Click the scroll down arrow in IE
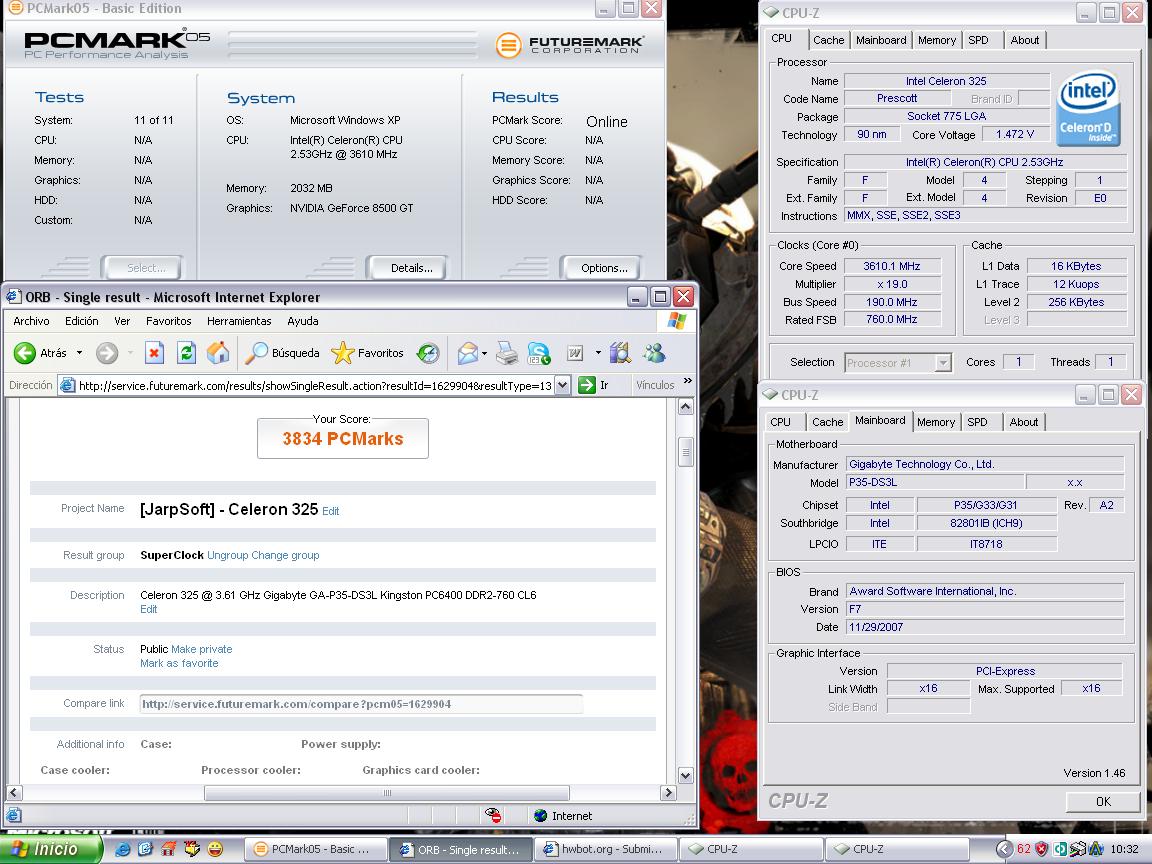Screen dimensions: 1152x864 (x=685, y=775)
